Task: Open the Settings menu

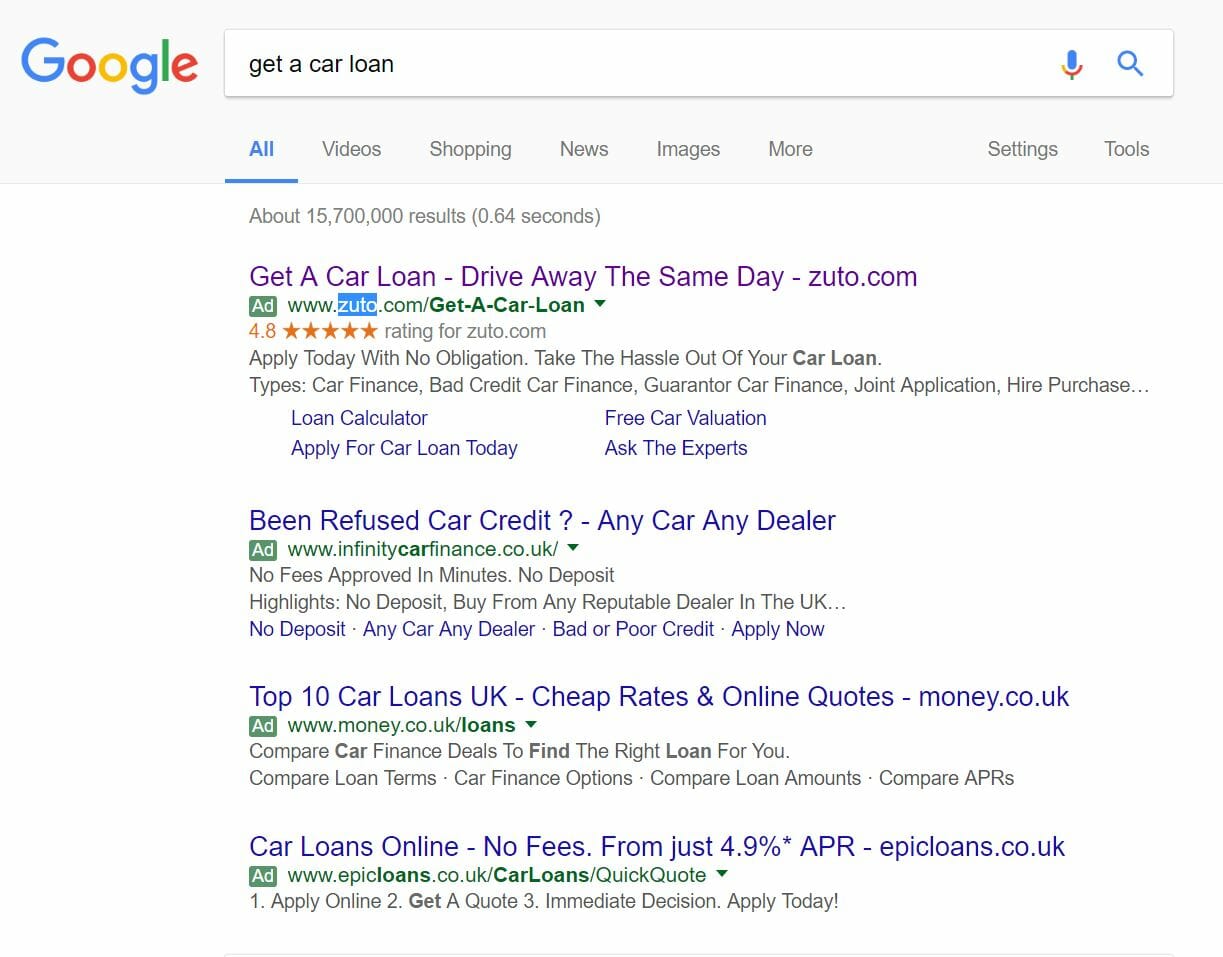Action: coord(1022,149)
